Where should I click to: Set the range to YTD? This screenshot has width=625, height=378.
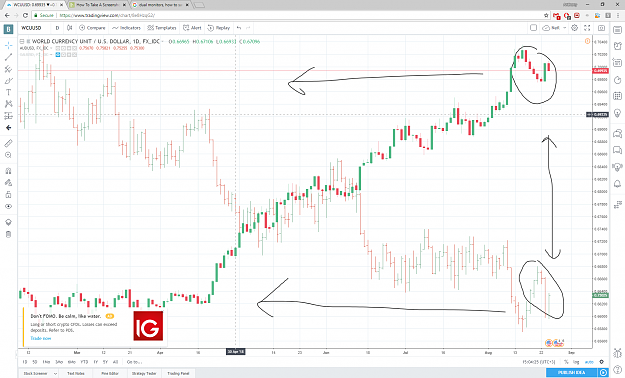point(84,362)
